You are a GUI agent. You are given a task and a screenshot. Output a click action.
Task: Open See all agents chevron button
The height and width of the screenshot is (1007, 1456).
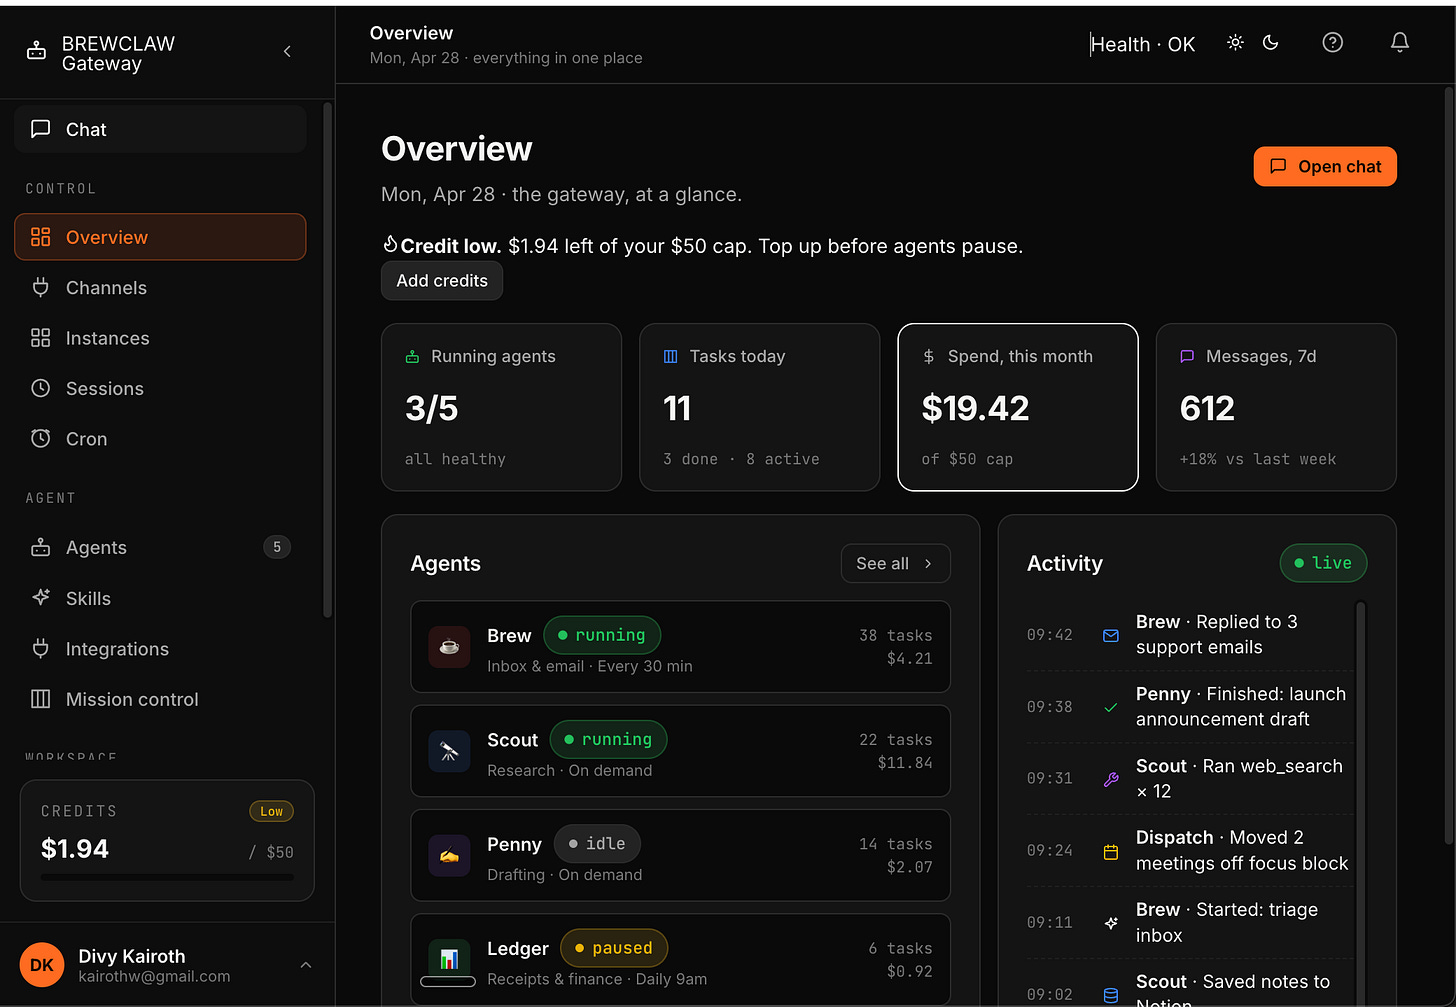tap(895, 564)
